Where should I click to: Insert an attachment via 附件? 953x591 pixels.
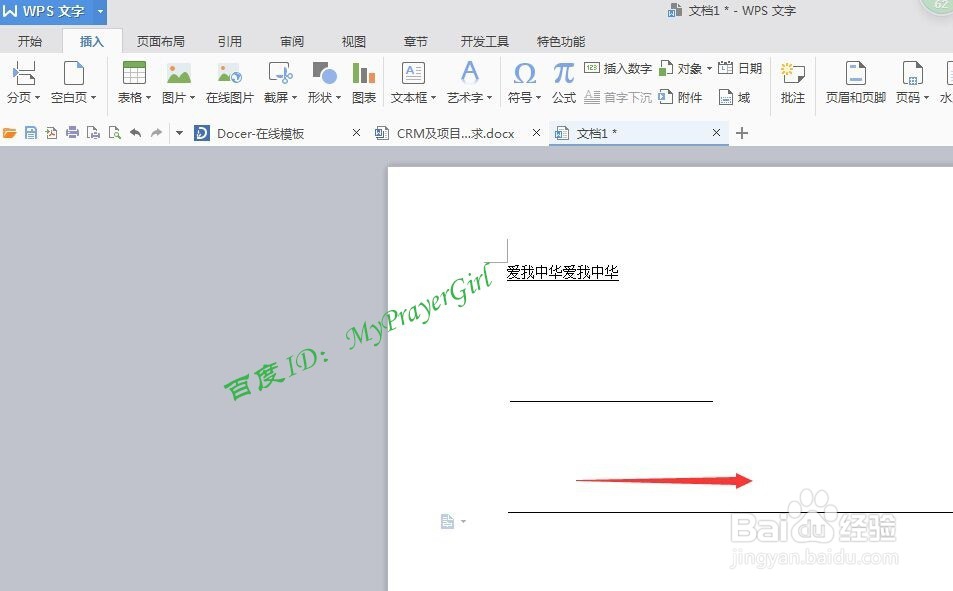[x=690, y=97]
